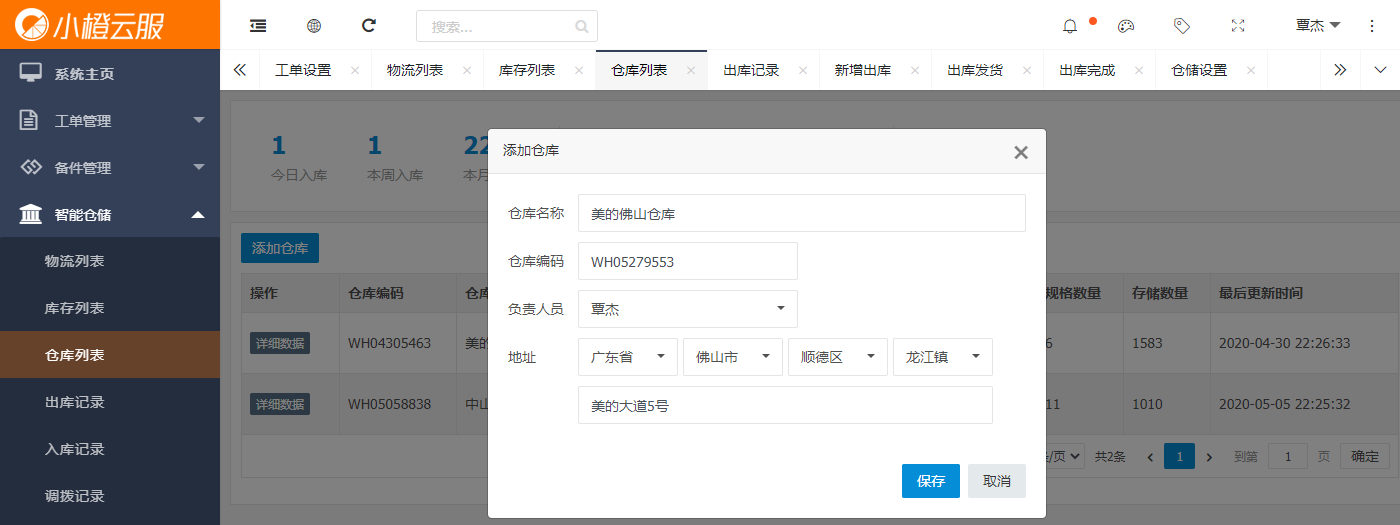Open 系统主页 in sidebar
1400x525 pixels.
point(110,73)
